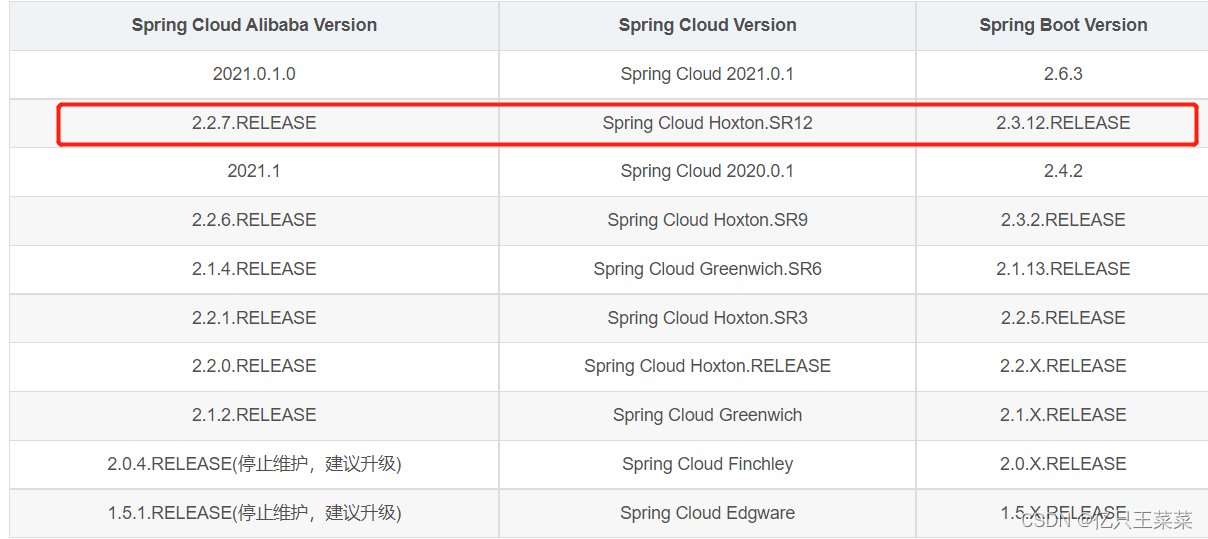The height and width of the screenshot is (539, 1208).
Task: Click the 'Spring Cloud Hoxton.RELEASE' cell
Action: [707, 366]
